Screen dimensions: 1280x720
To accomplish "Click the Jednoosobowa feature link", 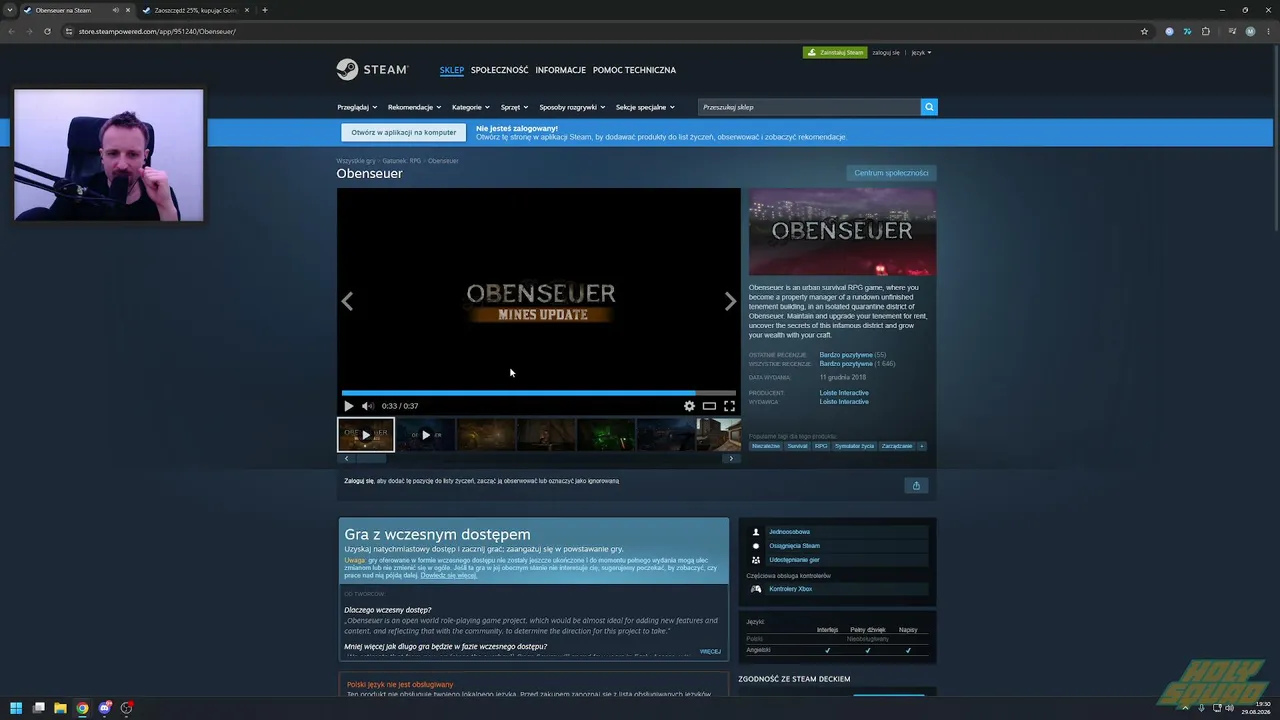I will (789, 532).
